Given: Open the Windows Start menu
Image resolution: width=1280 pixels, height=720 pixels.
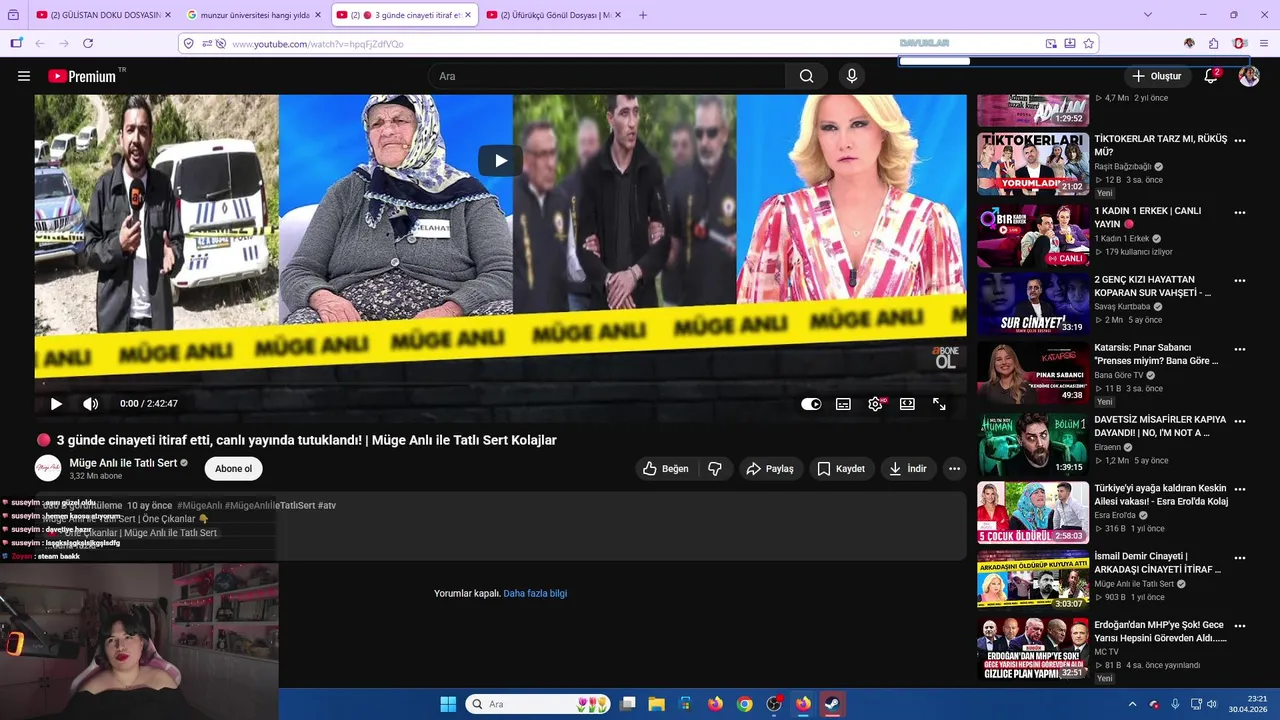Looking at the screenshot, I should click(448, 704).
